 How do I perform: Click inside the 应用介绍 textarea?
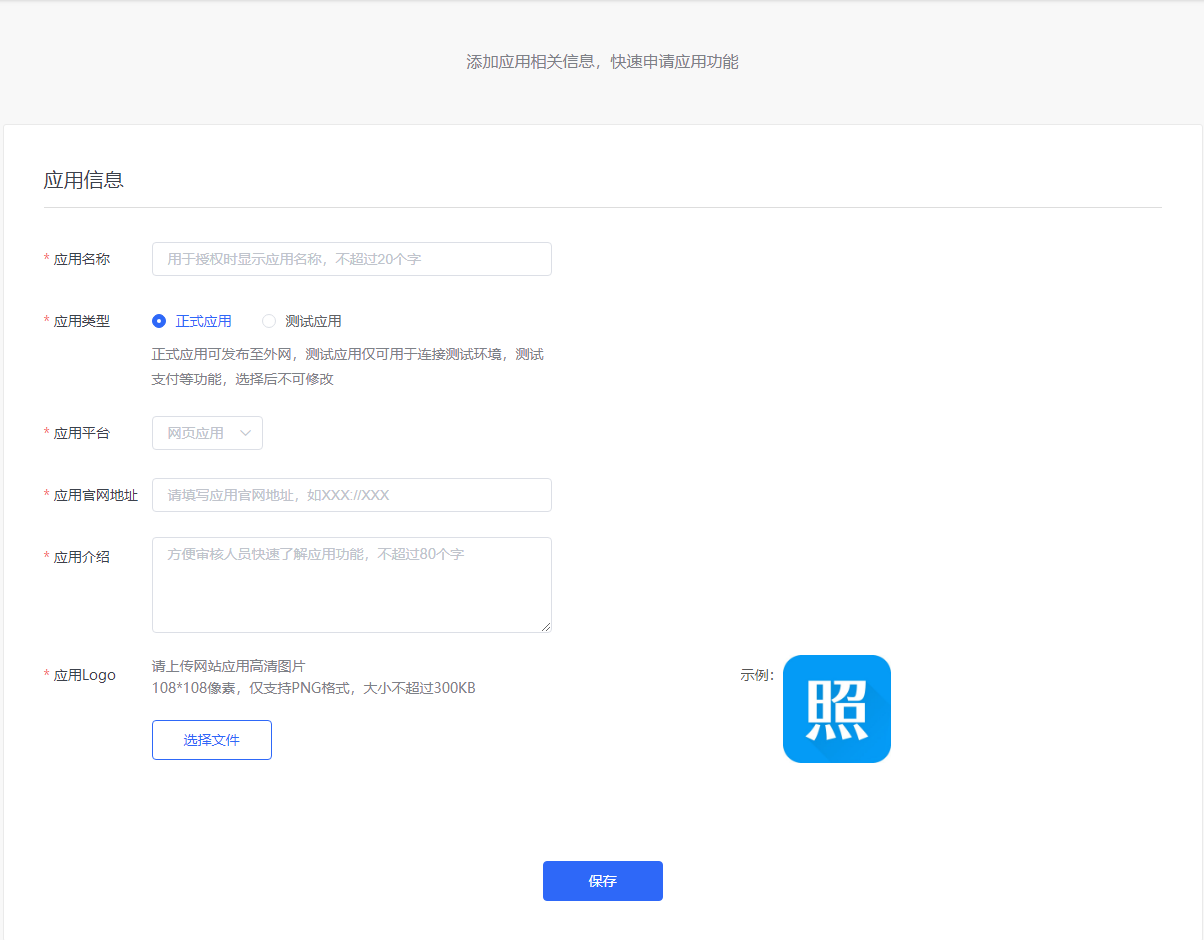(x=351, y=585)
